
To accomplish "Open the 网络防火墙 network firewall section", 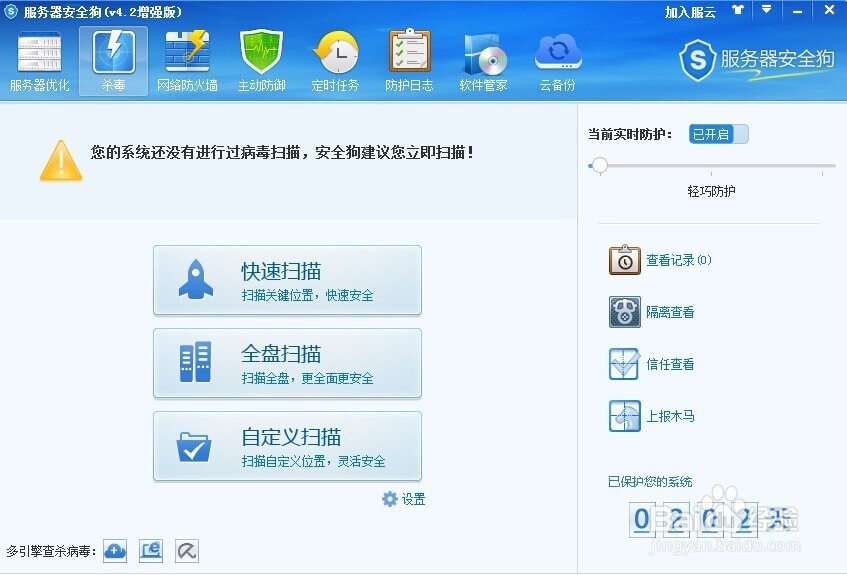I will (x=187, y=62).
